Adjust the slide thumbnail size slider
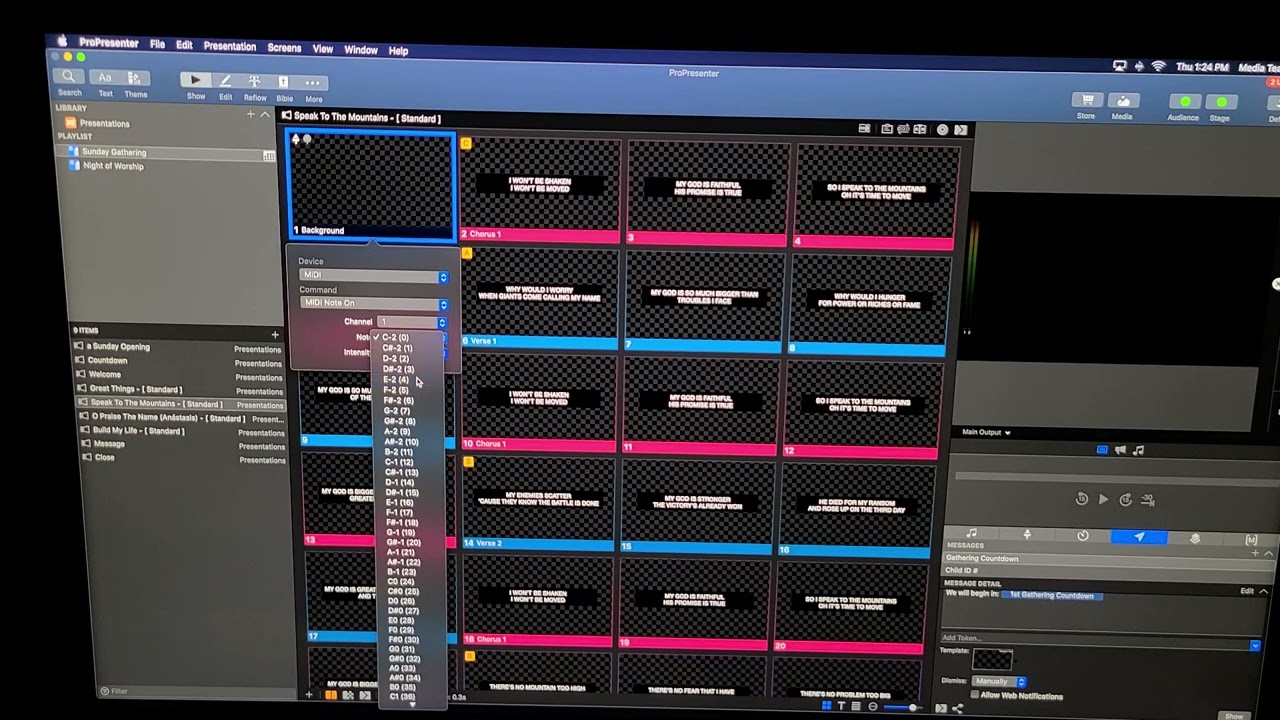 point(903,707)
